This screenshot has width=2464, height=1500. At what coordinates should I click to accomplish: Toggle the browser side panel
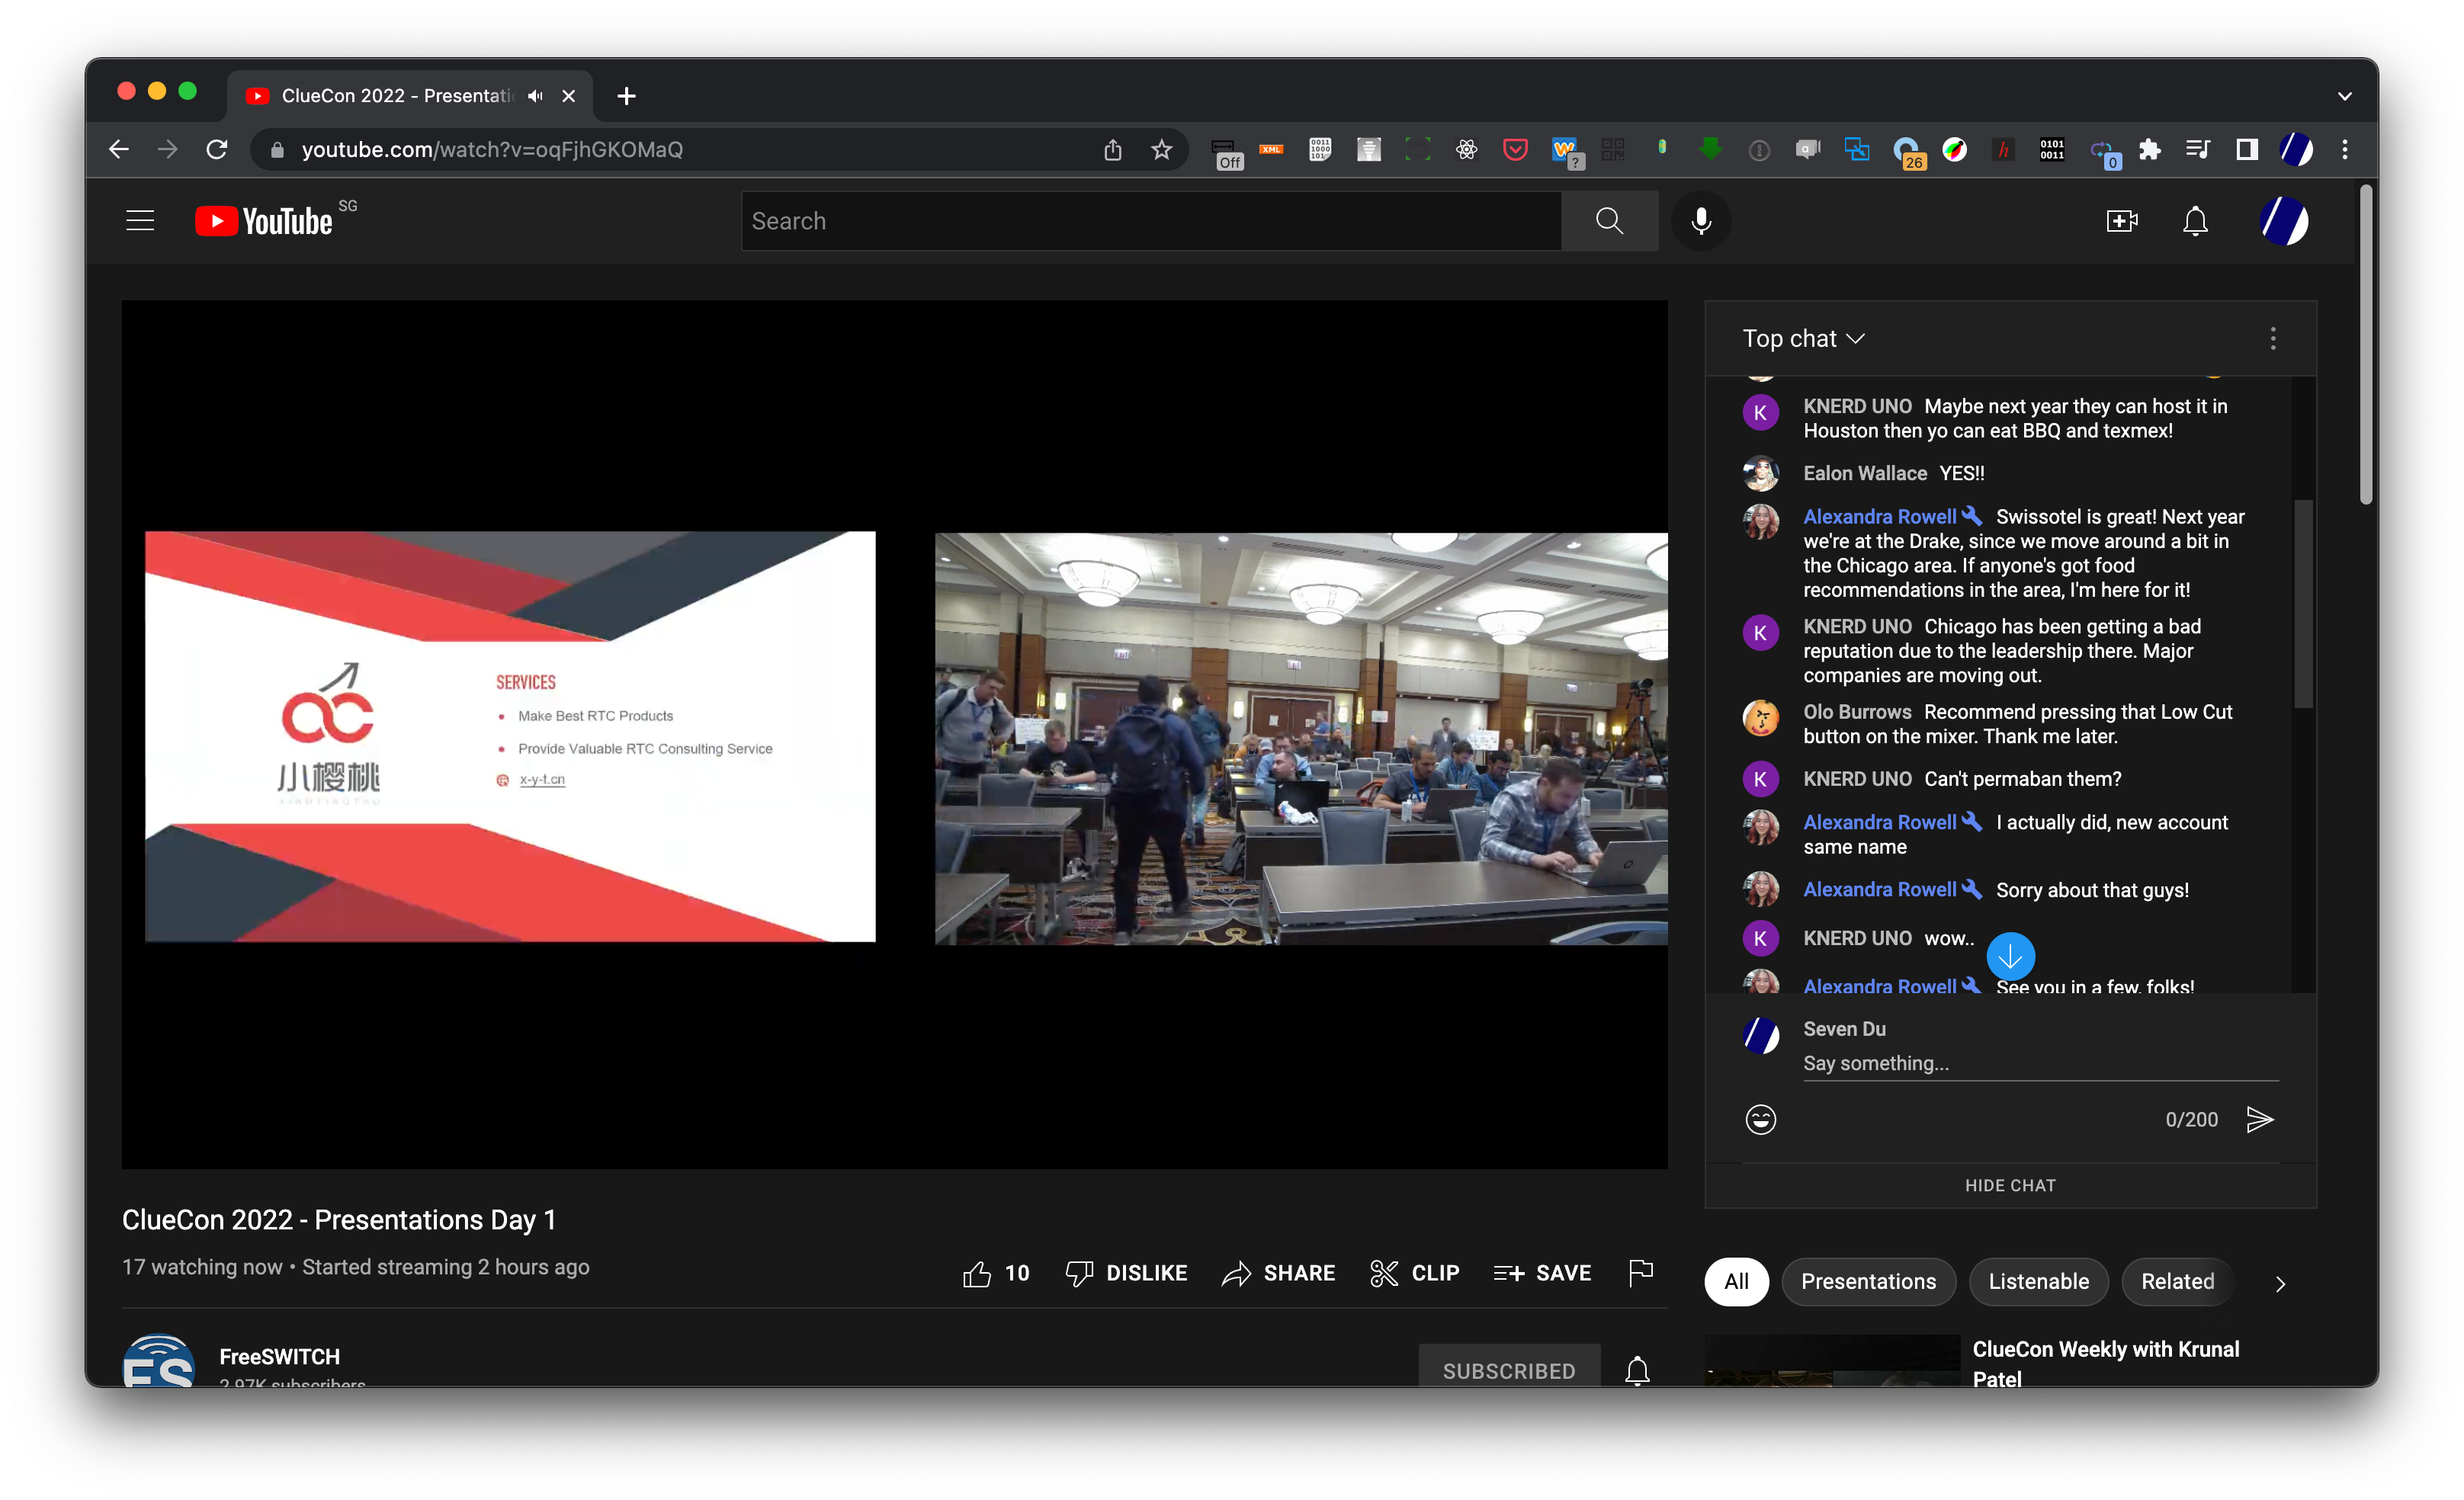pyautogui.click(x=2247, y=150)
